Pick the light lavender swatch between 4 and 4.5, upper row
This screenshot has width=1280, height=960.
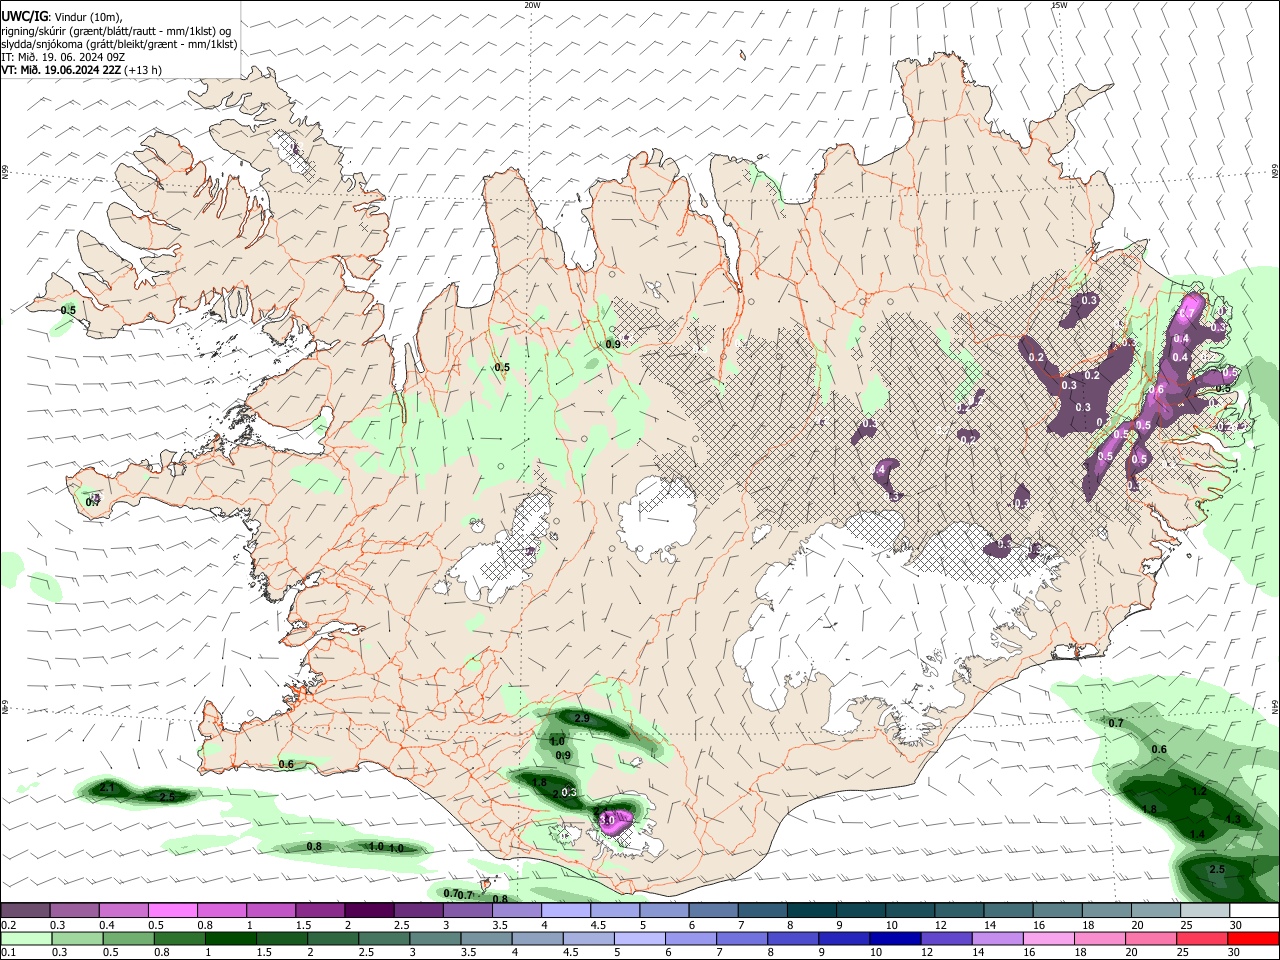[x=564, y=910]
